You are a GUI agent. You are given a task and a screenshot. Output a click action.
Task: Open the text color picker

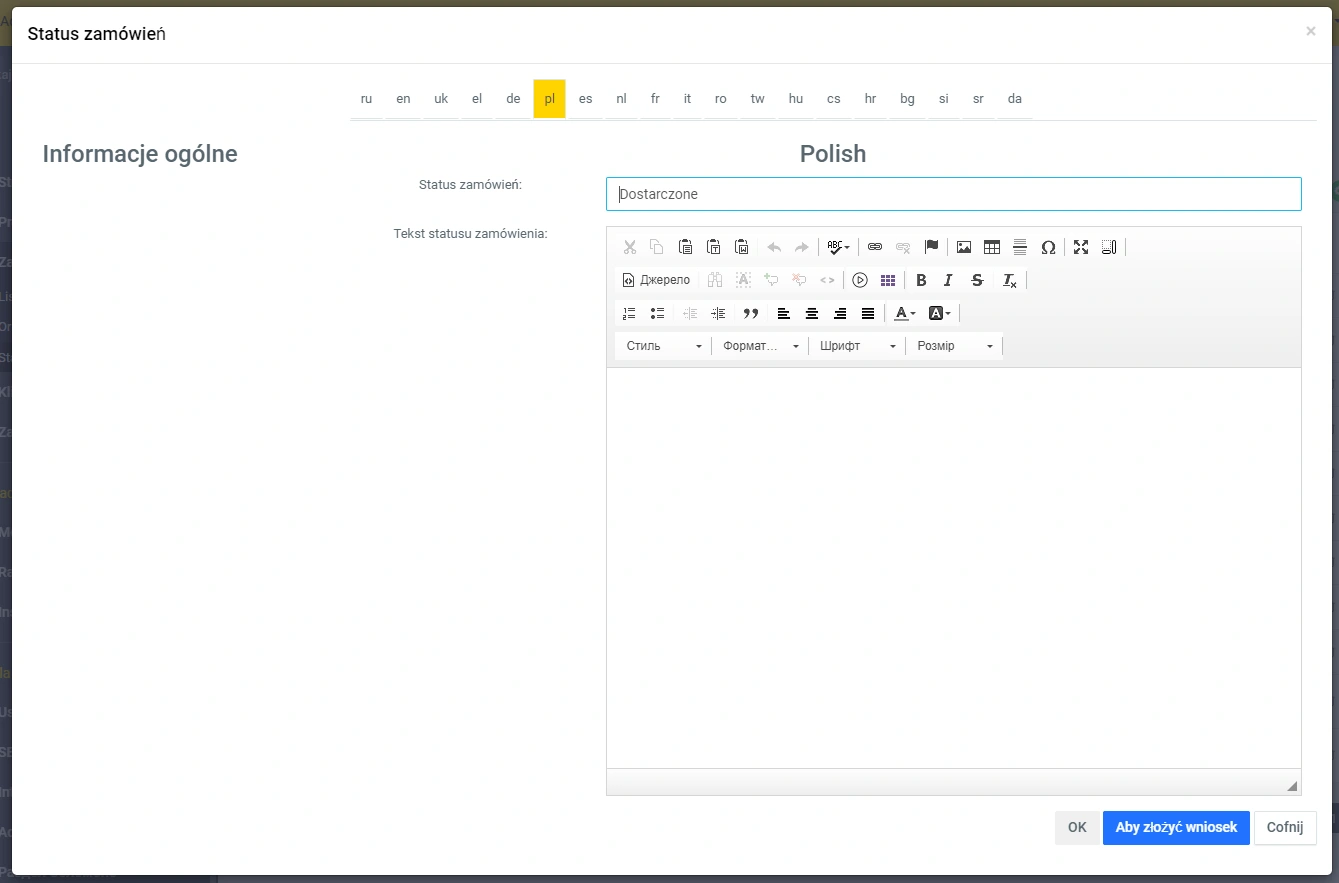pyautogui.click(x=905, y=313)
